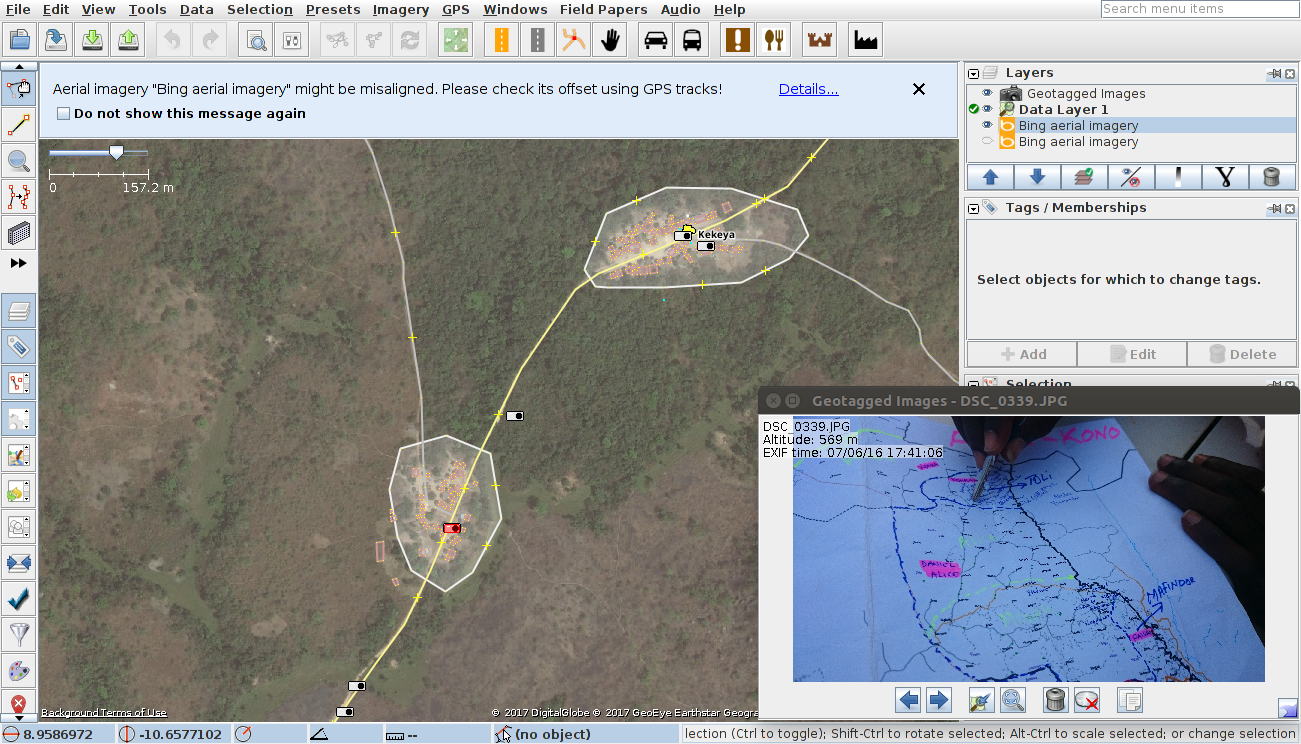
Task: Select the Search tool in the toolbar
Action: pos(256,39)
